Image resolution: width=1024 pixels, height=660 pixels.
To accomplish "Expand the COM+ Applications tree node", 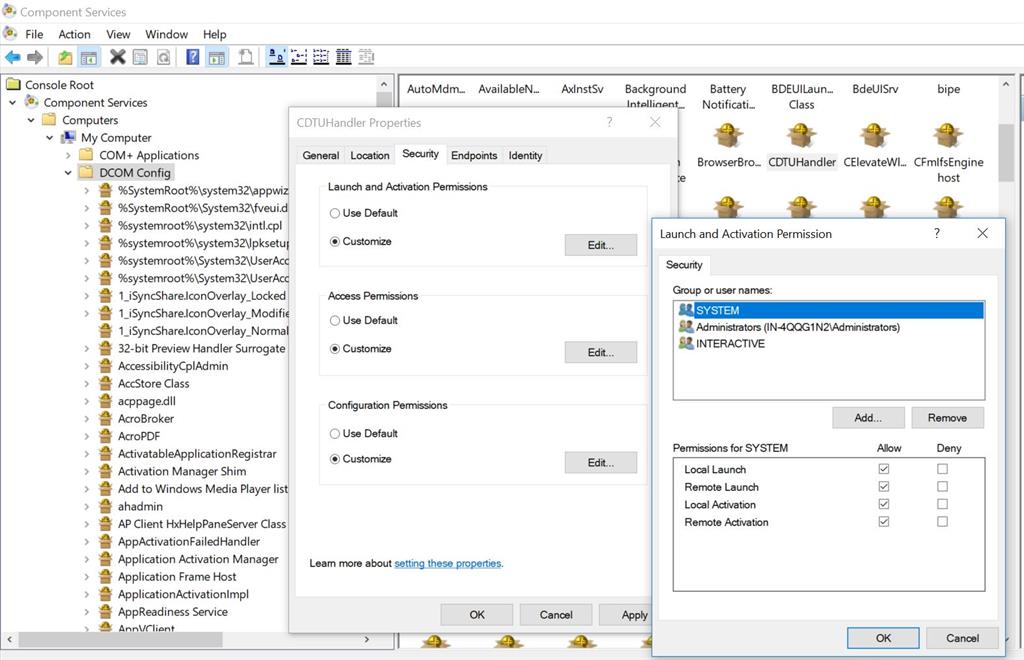I will [68, 155].
